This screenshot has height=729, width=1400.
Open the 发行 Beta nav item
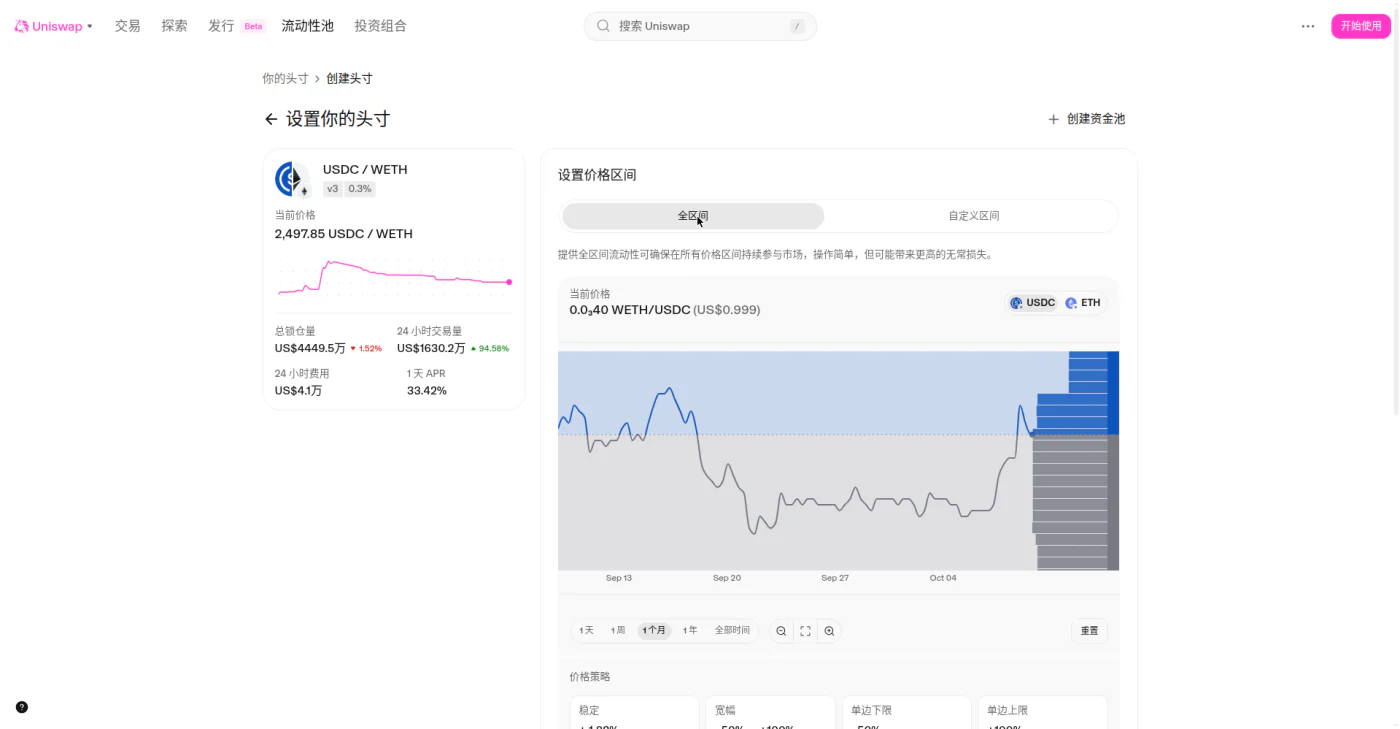[237, 26]
